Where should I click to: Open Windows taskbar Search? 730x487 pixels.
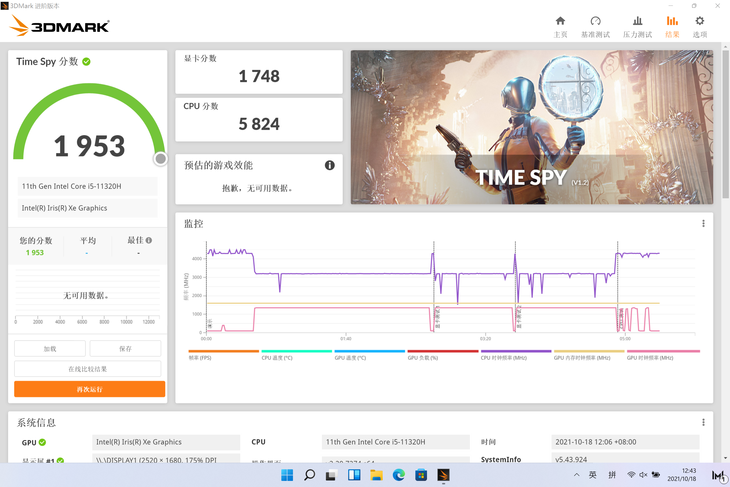point(309,475)
